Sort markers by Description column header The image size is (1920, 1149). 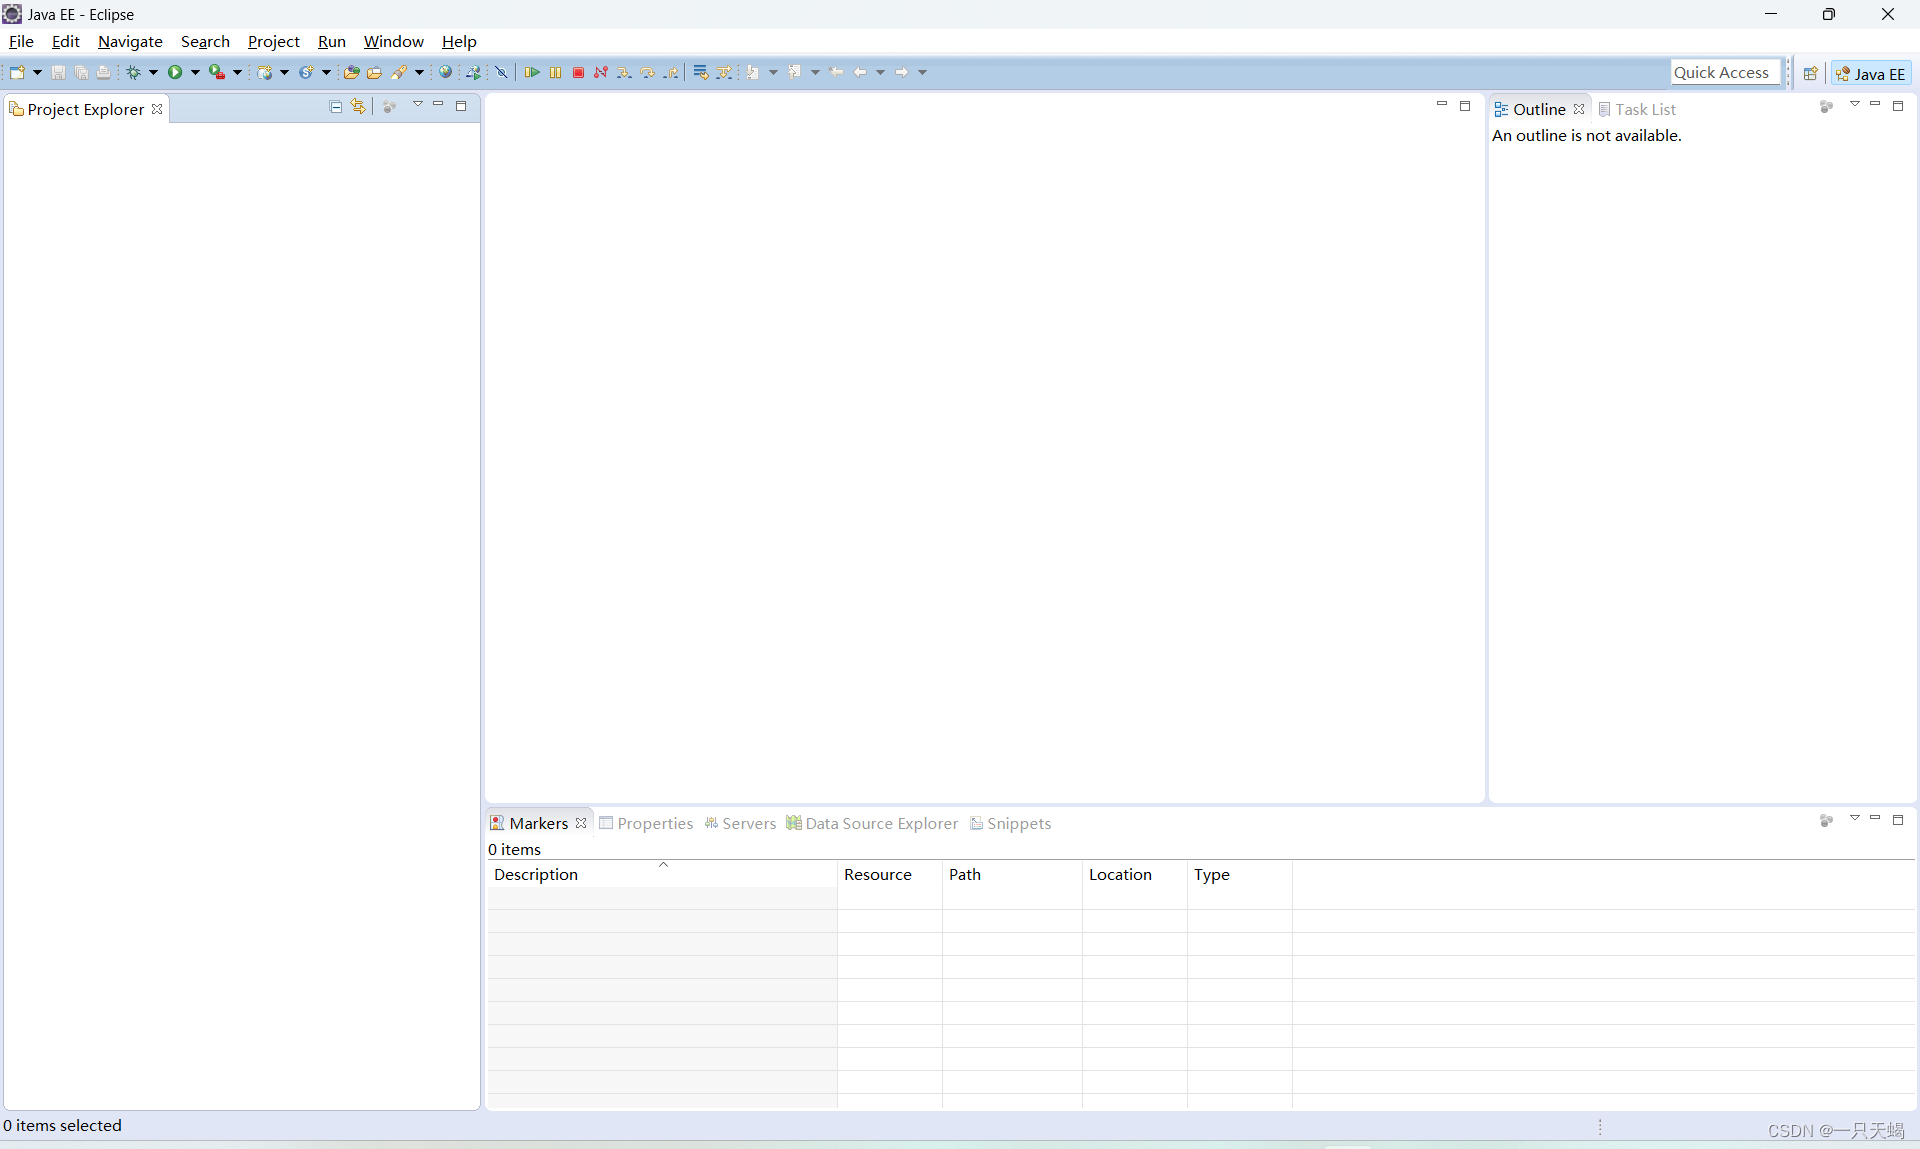pyautogui.click(x=662, y=874)
